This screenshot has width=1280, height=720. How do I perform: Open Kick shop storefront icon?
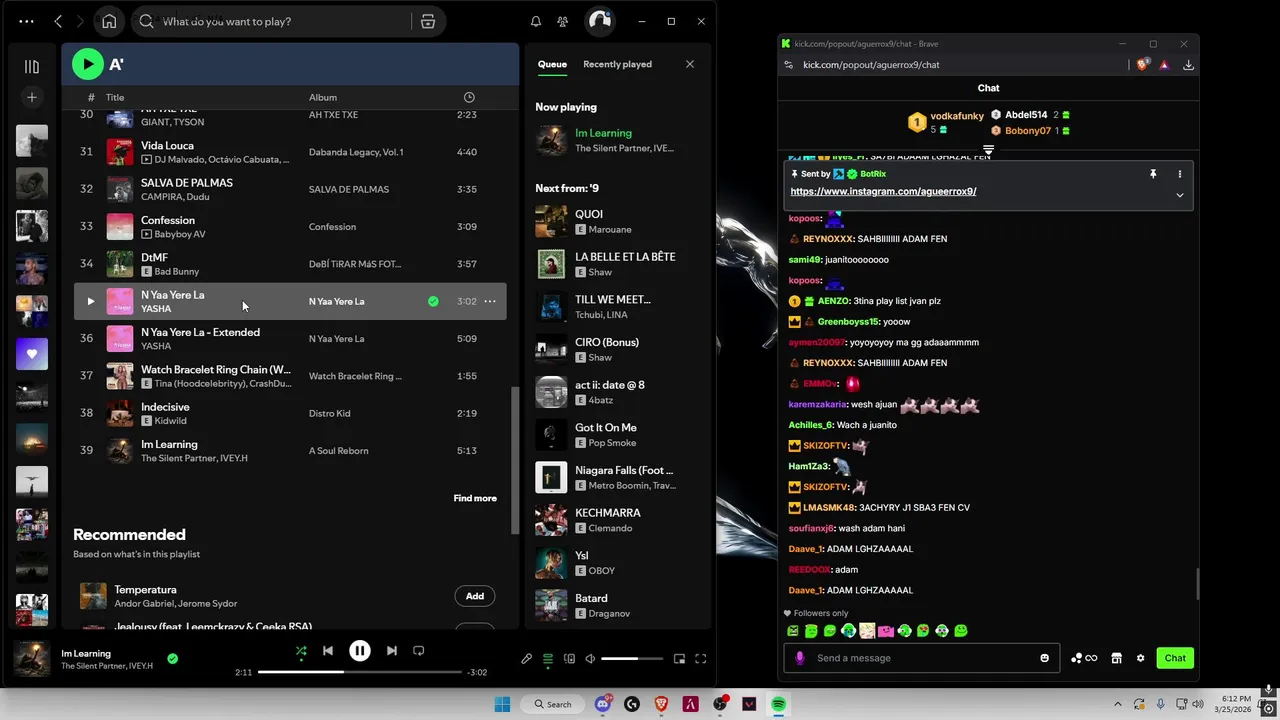pos(1116,658)
